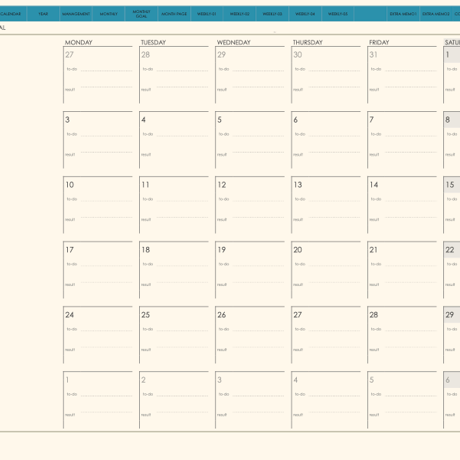Go to the MONTHLY tab

[109, 14]
